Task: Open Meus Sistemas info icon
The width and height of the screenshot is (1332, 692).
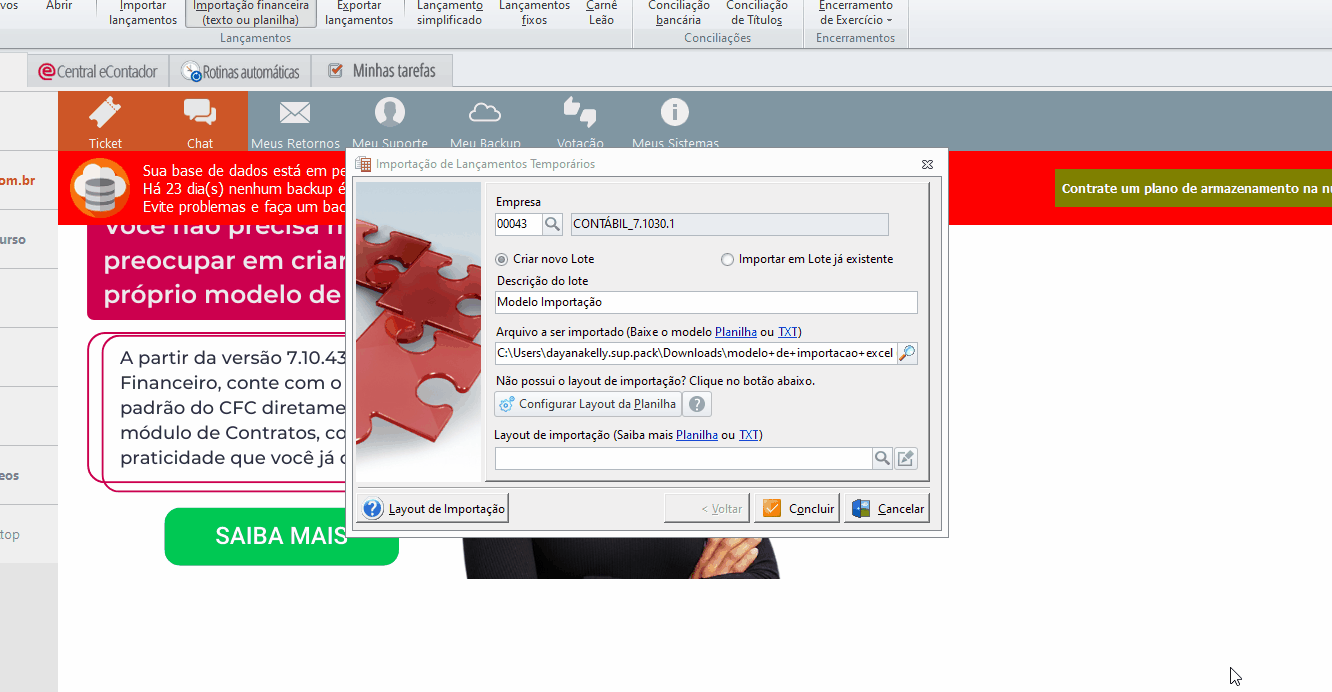Action: click(675, 112)
